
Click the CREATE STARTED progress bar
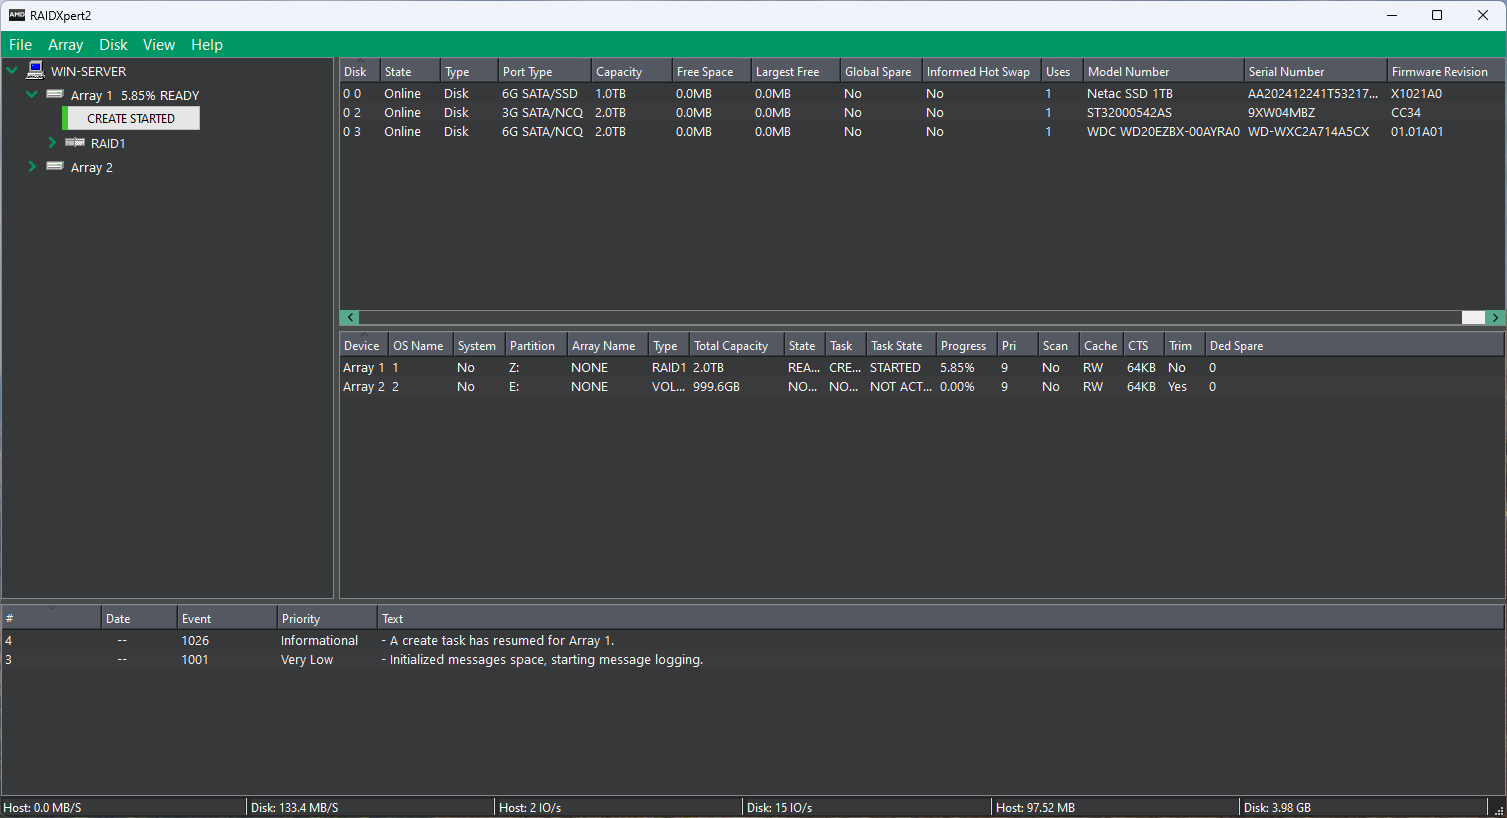tap(131, 118)
